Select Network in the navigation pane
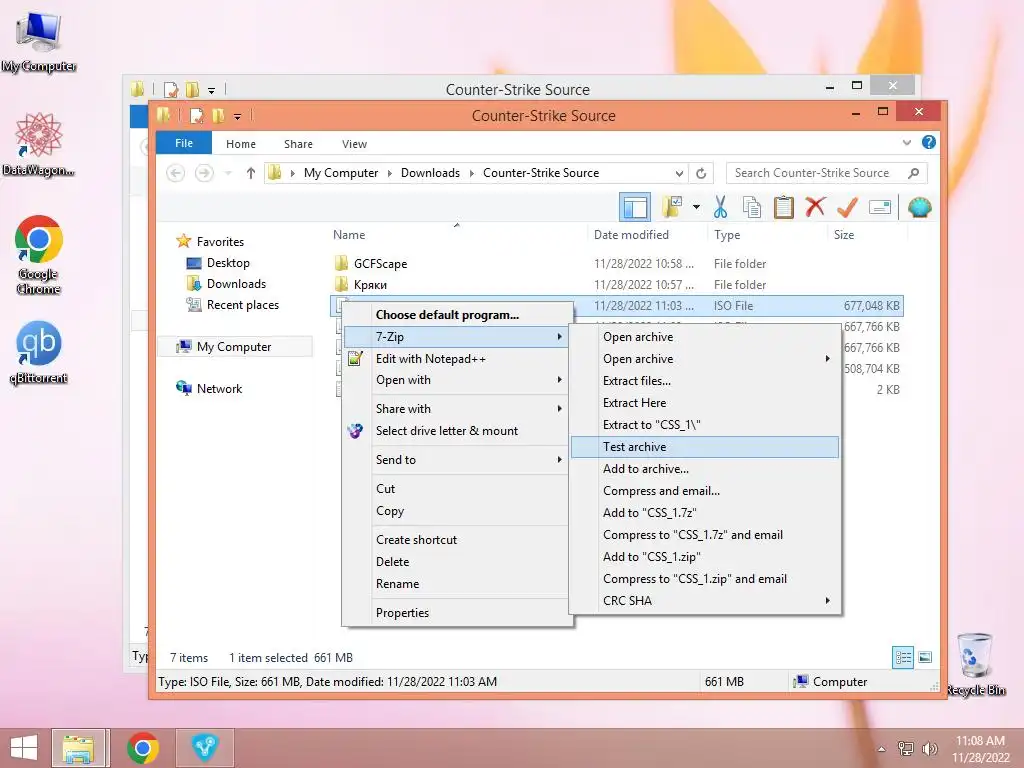This screenshot has width=1024, height=768. (219, 389)
